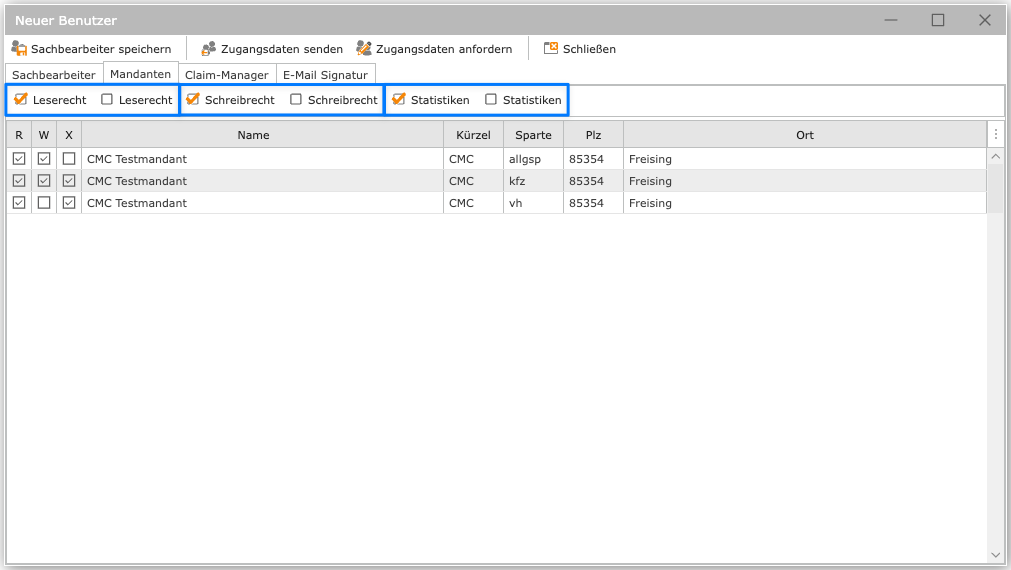Viewport: 1011px width, 570px height.
Task: Sort the table by the Name column header
Action: click(x=254, y=135)
